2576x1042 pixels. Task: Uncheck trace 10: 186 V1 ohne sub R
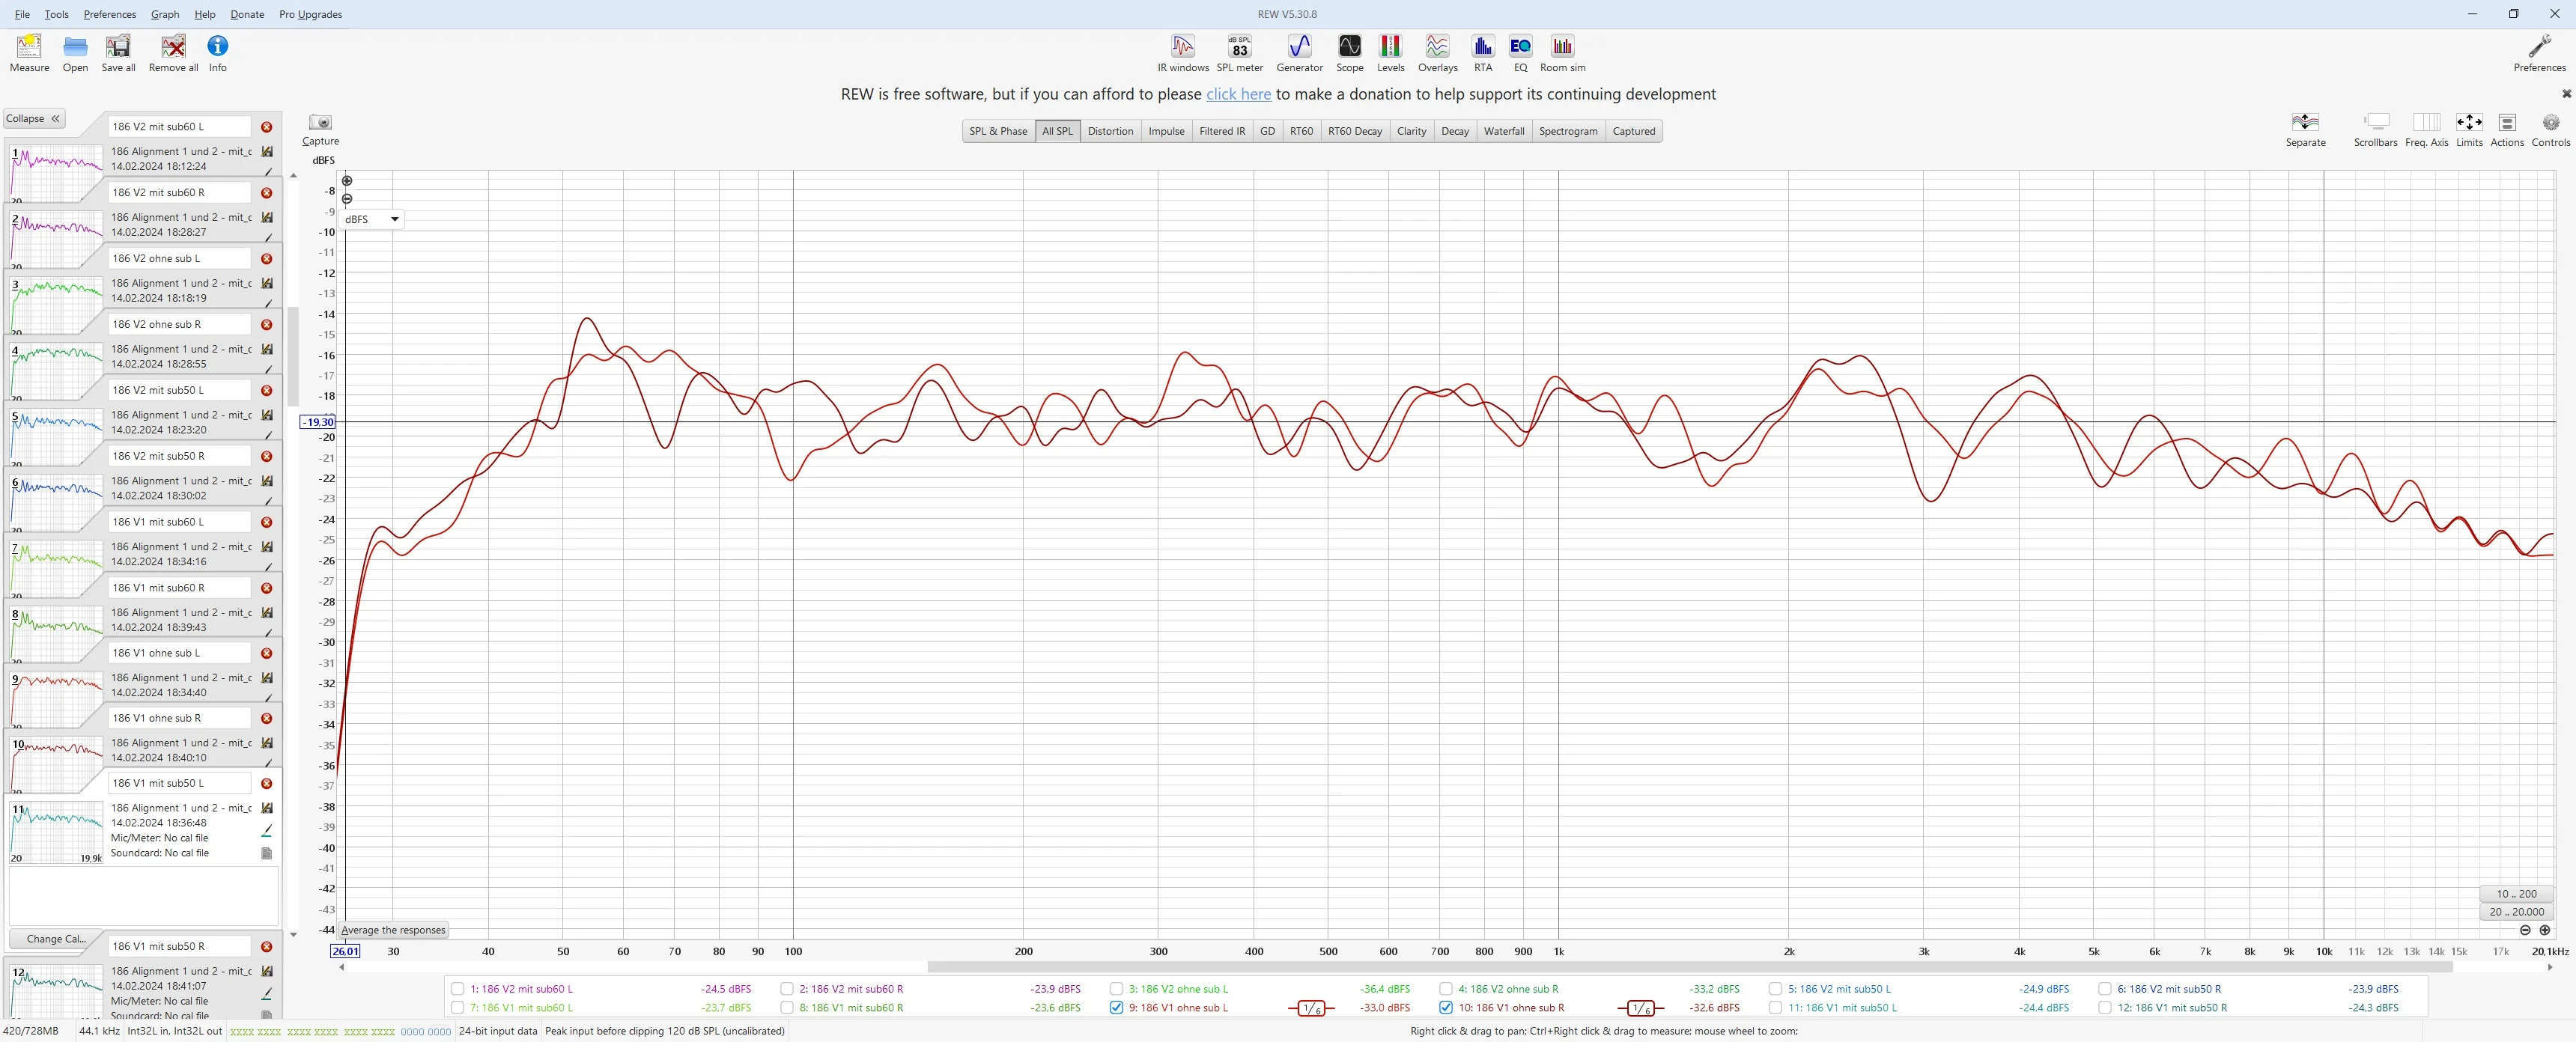[x=1445, y=1008]
